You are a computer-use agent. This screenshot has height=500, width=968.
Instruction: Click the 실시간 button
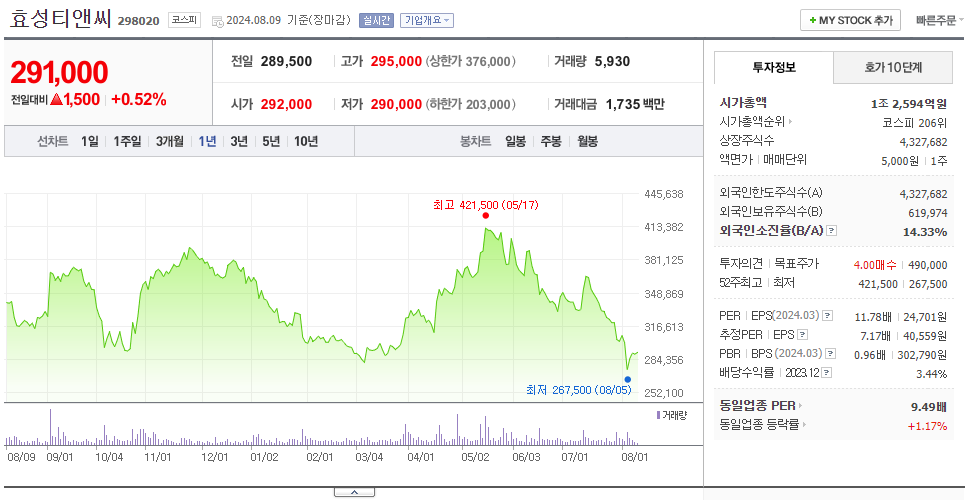[376, 20]
